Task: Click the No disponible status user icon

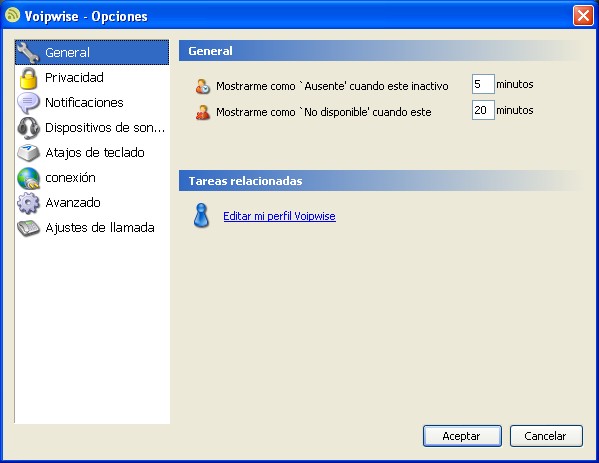Action: [202, 112]
